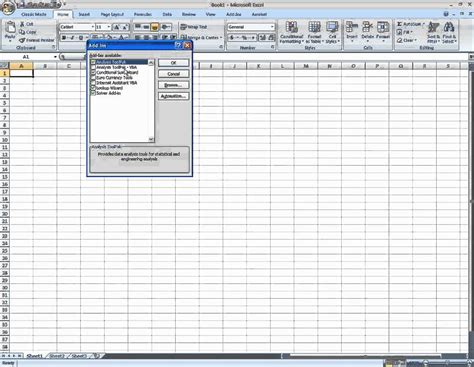
Task: Click the Select All corner button
Action: tap(4, 65)
